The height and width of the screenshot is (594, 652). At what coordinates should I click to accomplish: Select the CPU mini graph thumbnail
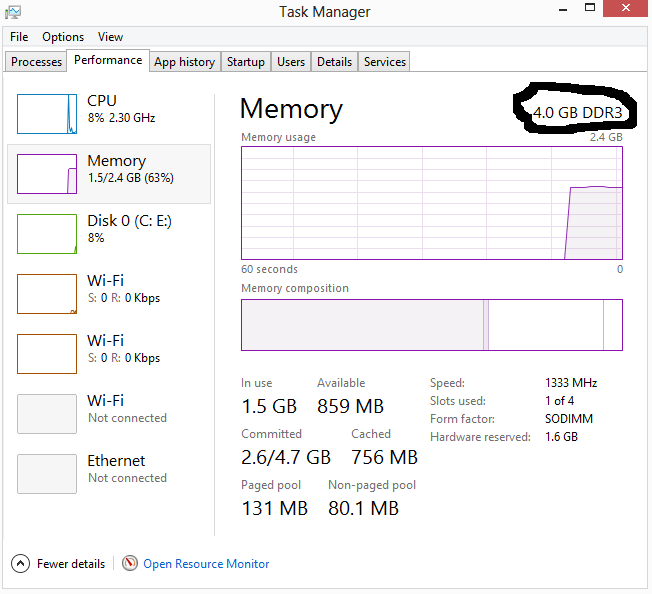47,114
